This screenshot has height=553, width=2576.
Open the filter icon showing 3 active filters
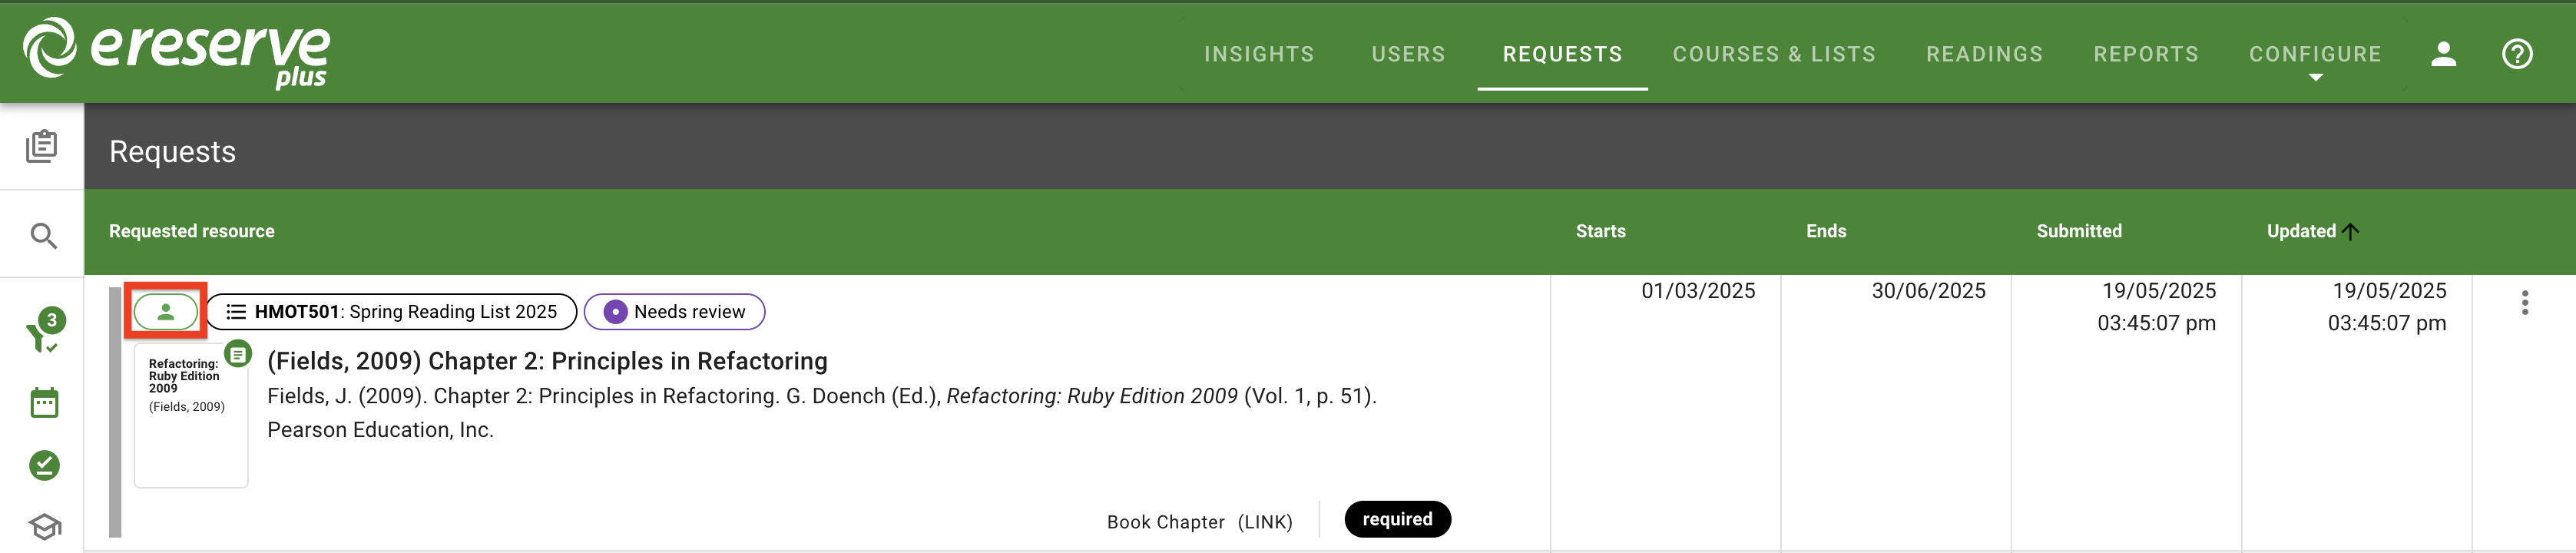pyautogui.click(x=42, y=335)
